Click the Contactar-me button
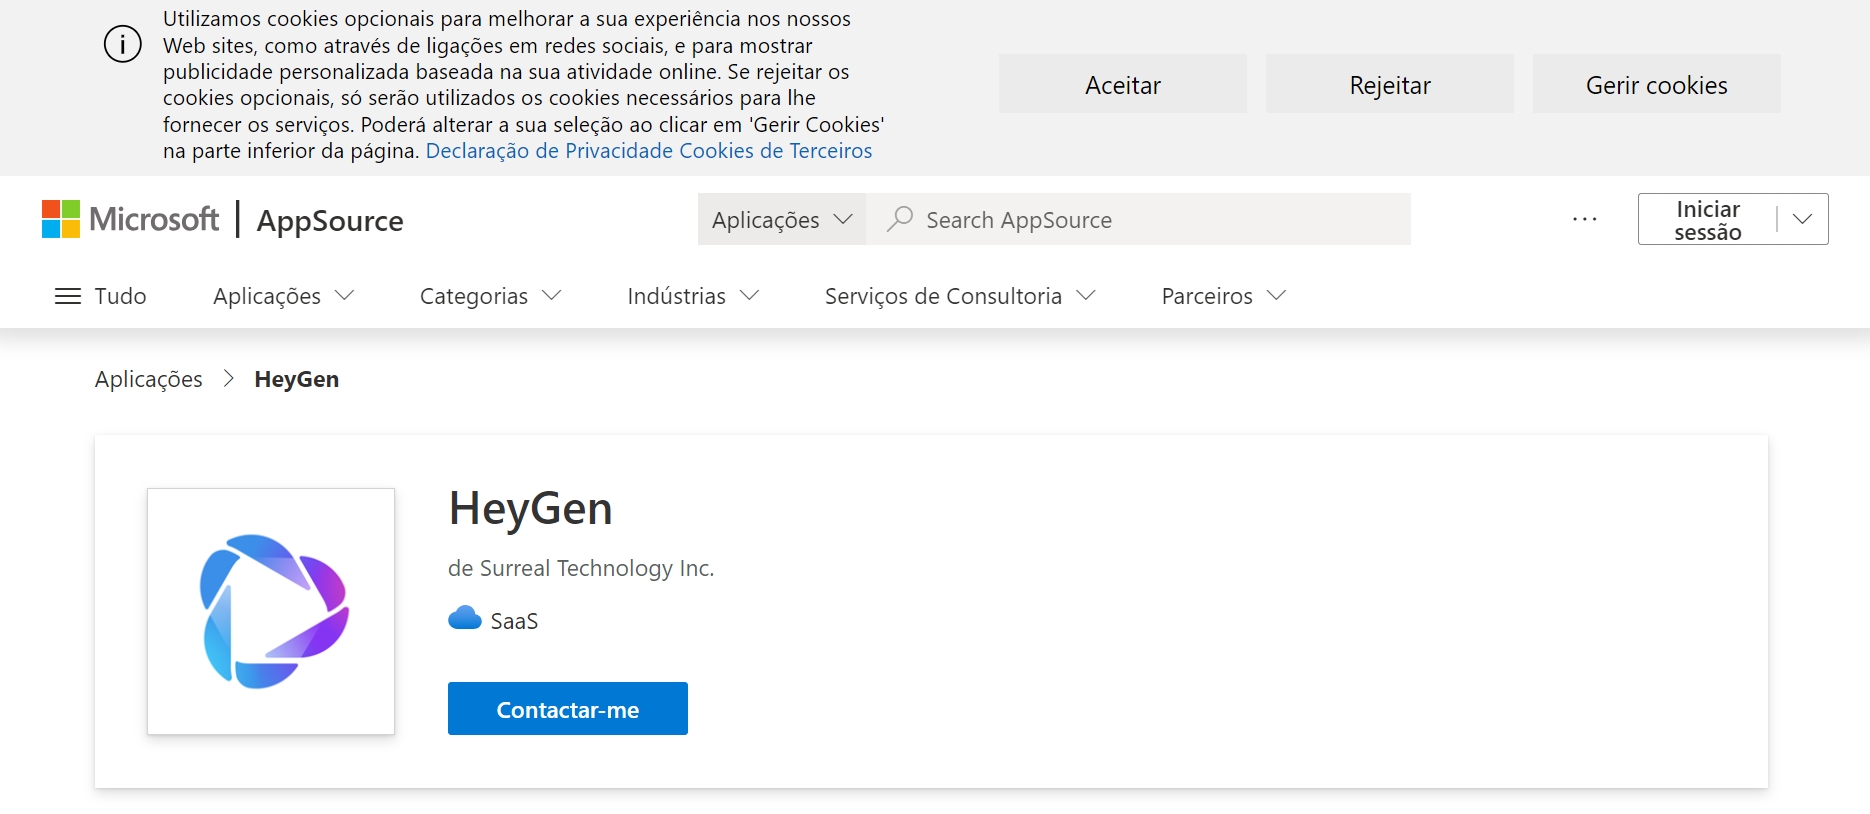 click(x=568, y=709)
